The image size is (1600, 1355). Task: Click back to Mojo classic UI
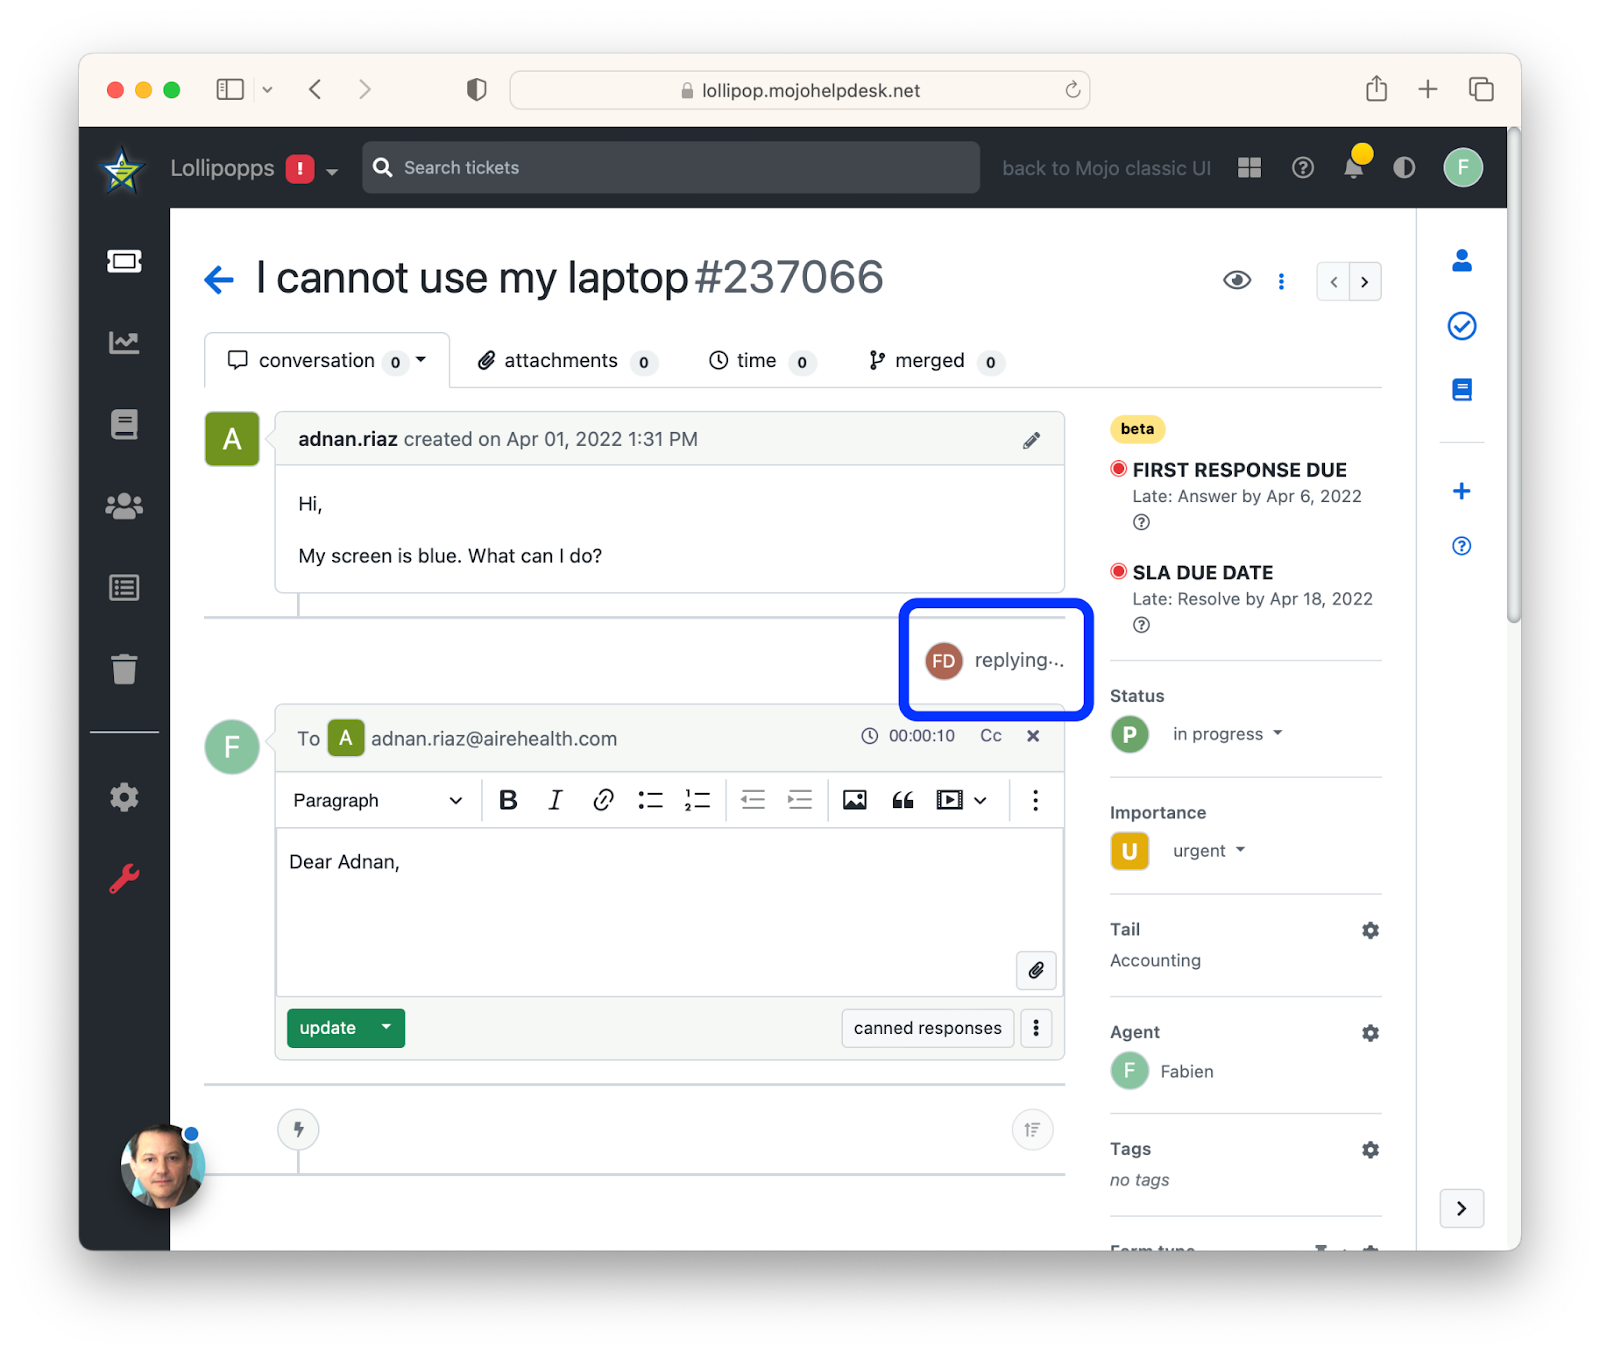click(x=1106, y=168)
